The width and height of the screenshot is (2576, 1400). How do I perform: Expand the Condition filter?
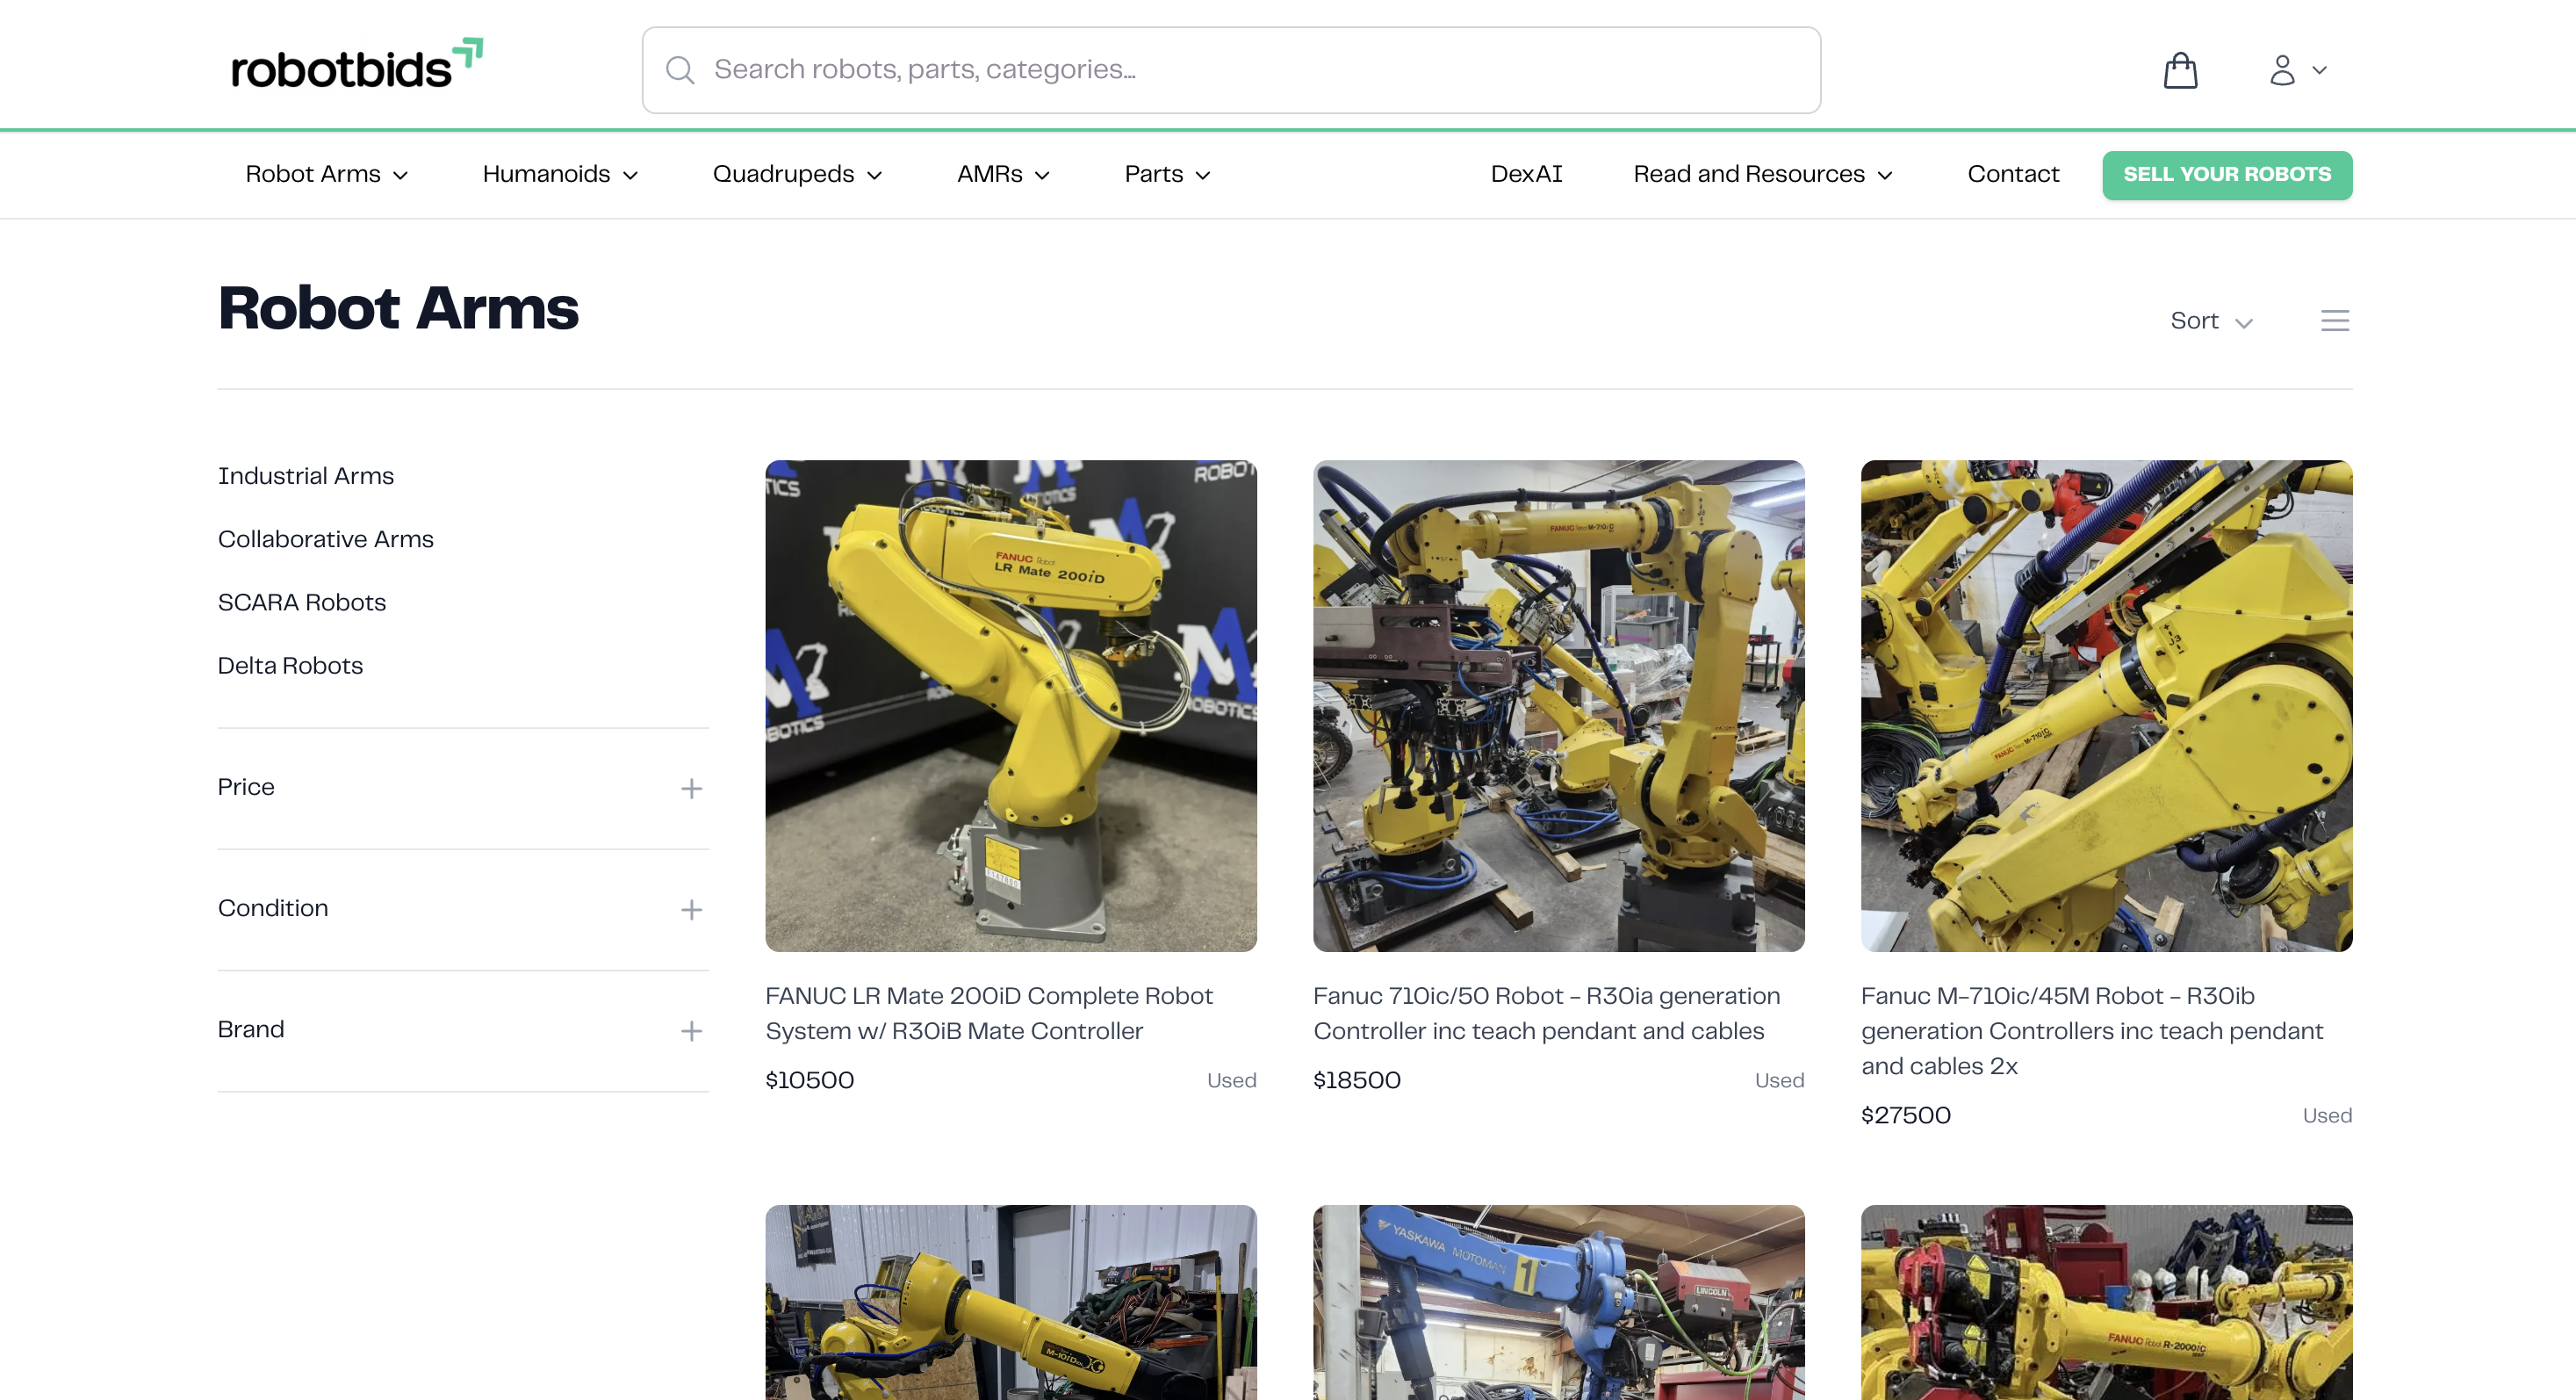692,910
